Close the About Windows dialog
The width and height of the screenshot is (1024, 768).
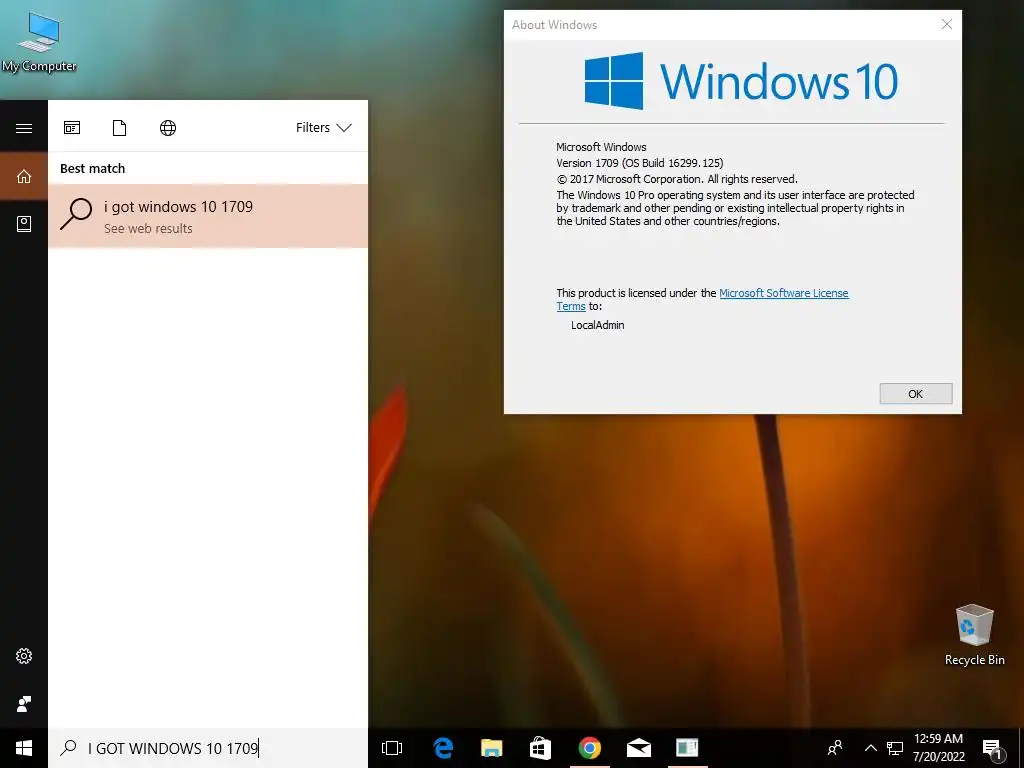[x=946, y=25]
